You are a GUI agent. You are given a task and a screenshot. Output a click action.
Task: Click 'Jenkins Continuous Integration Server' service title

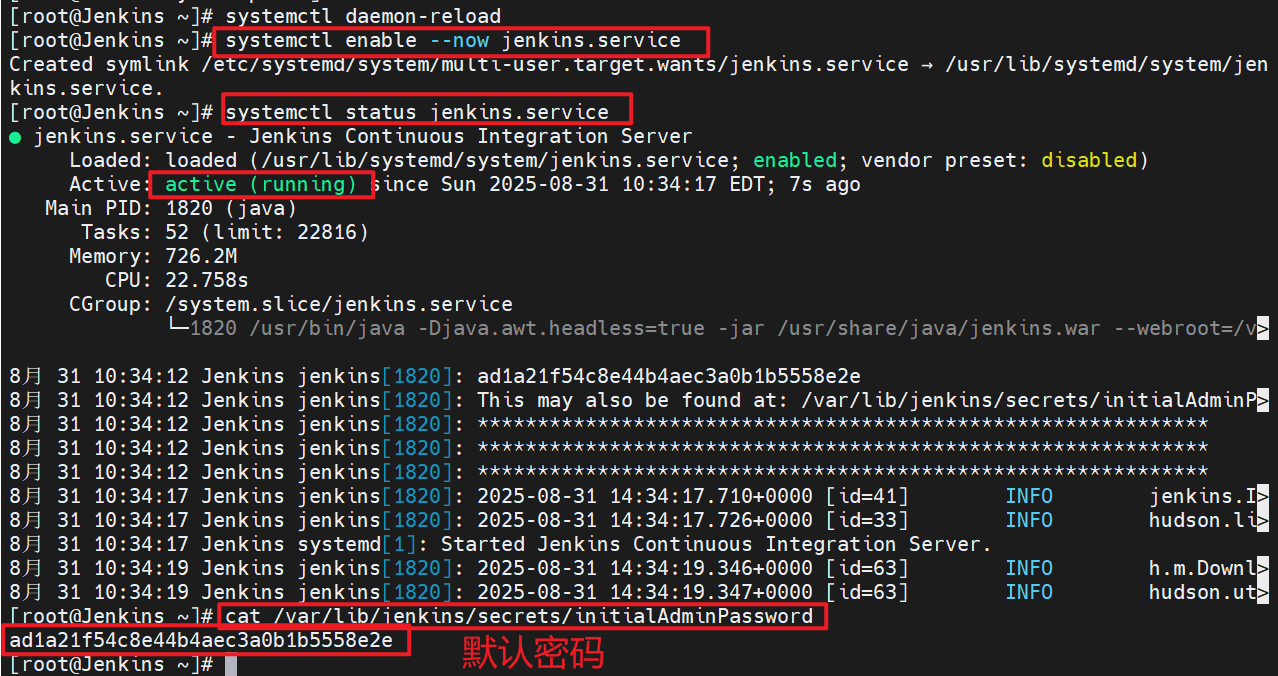click(470, 136)
